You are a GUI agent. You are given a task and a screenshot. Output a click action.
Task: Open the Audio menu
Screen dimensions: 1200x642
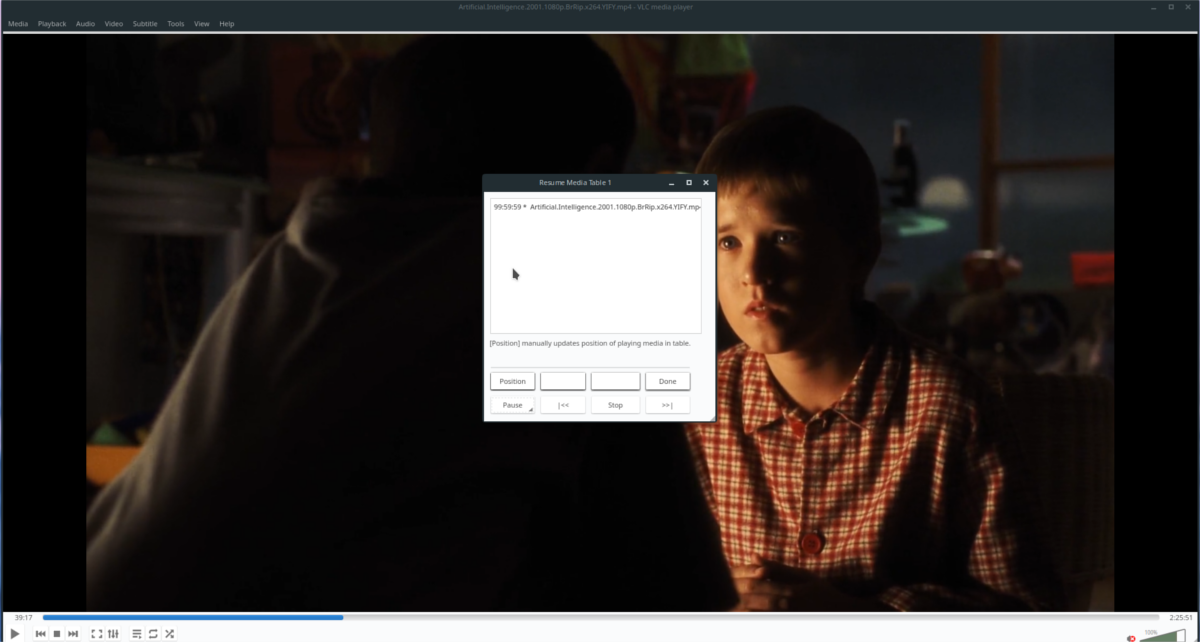[85, 23]
